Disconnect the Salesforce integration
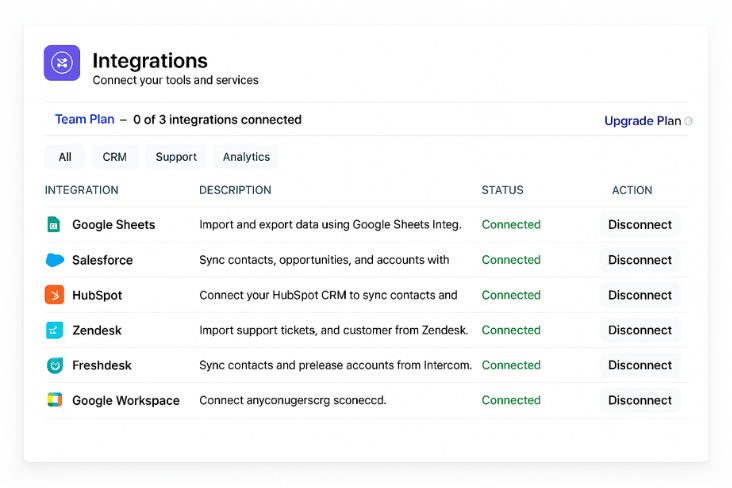This screenshot has height=488, width=732. 640,260
